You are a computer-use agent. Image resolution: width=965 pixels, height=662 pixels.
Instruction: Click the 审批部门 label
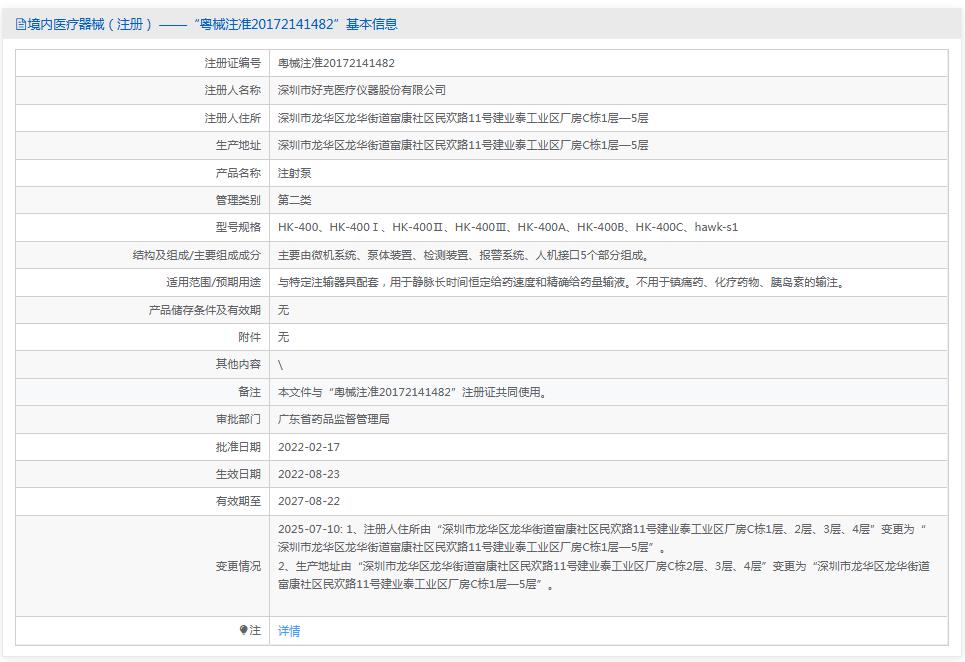238,419
